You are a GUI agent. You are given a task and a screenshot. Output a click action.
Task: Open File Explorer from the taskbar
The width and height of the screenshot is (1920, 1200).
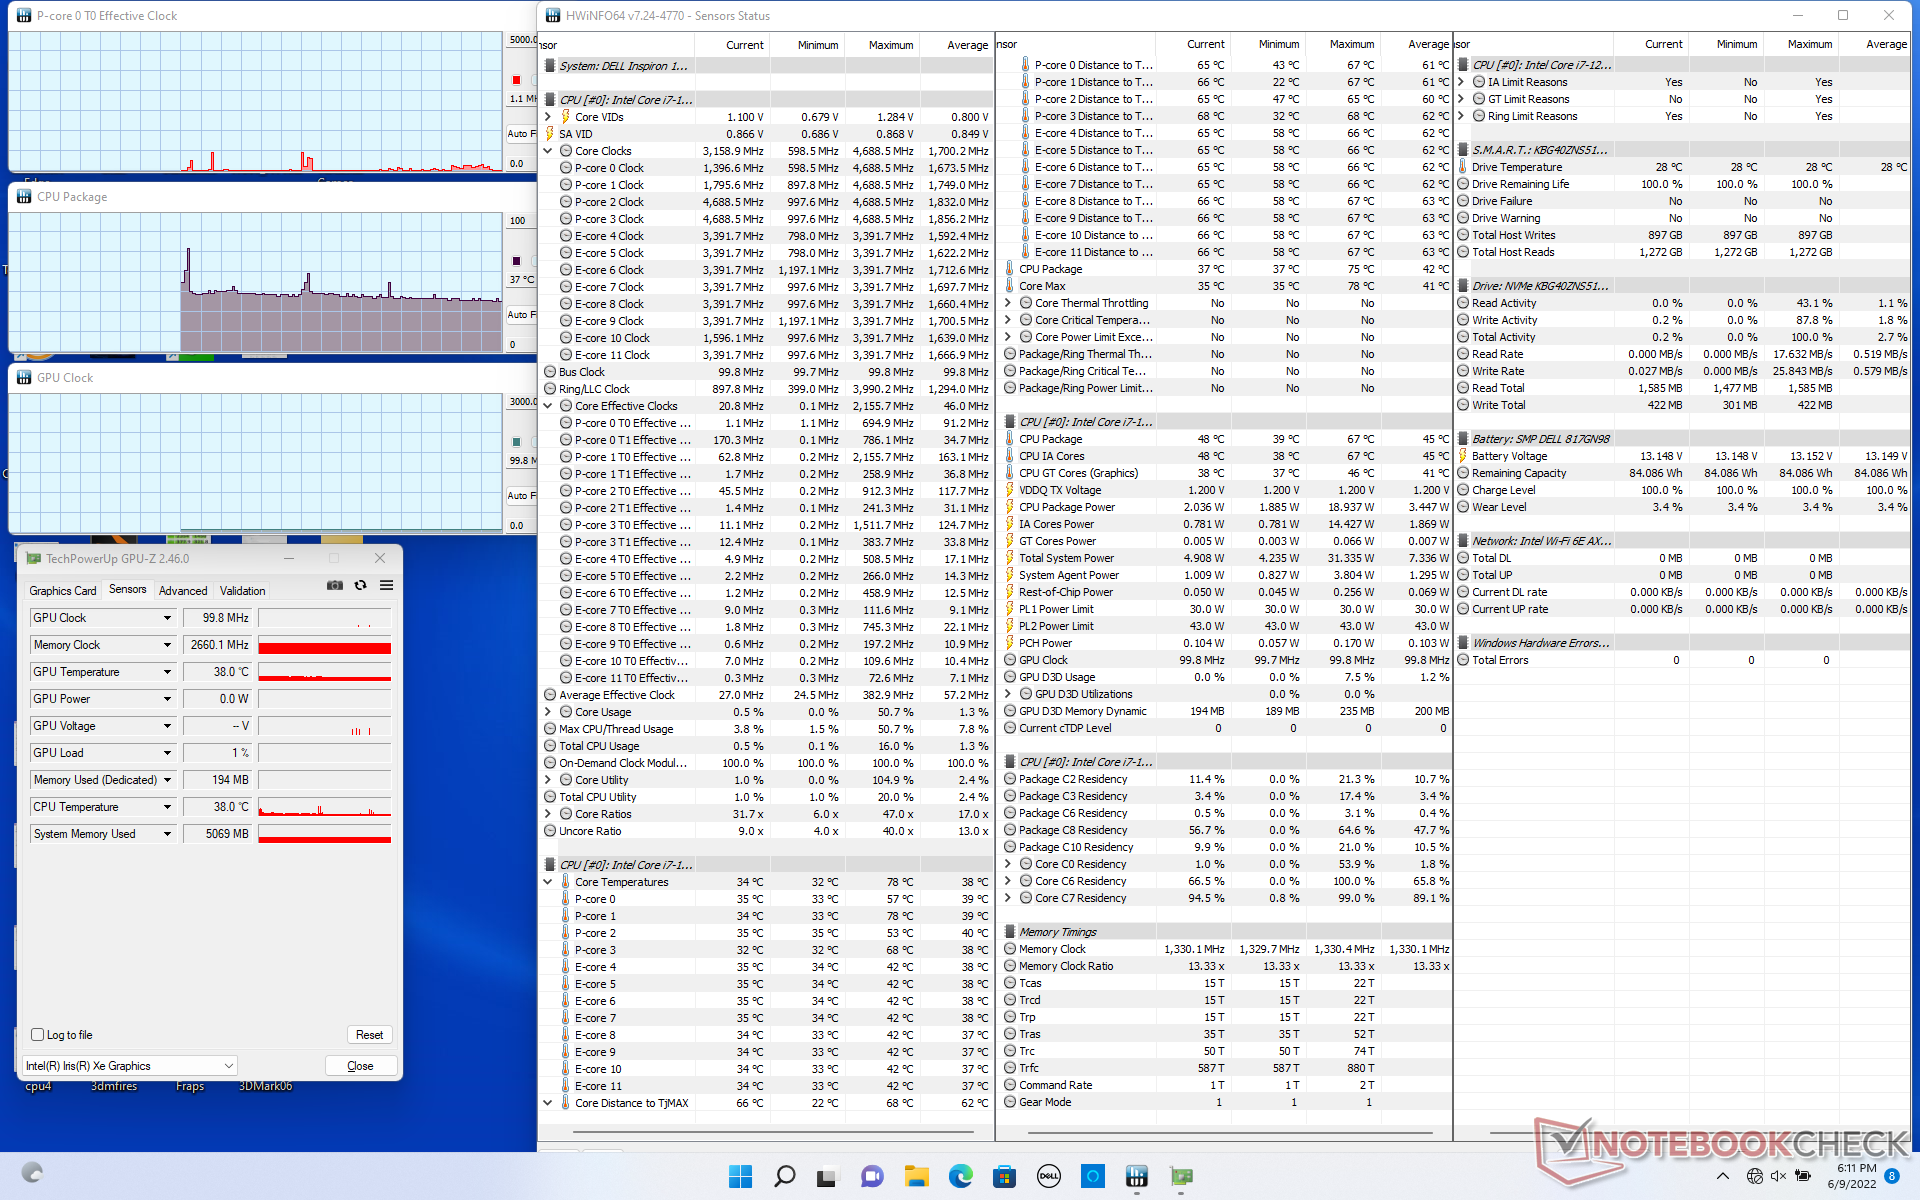[916, 1176]
